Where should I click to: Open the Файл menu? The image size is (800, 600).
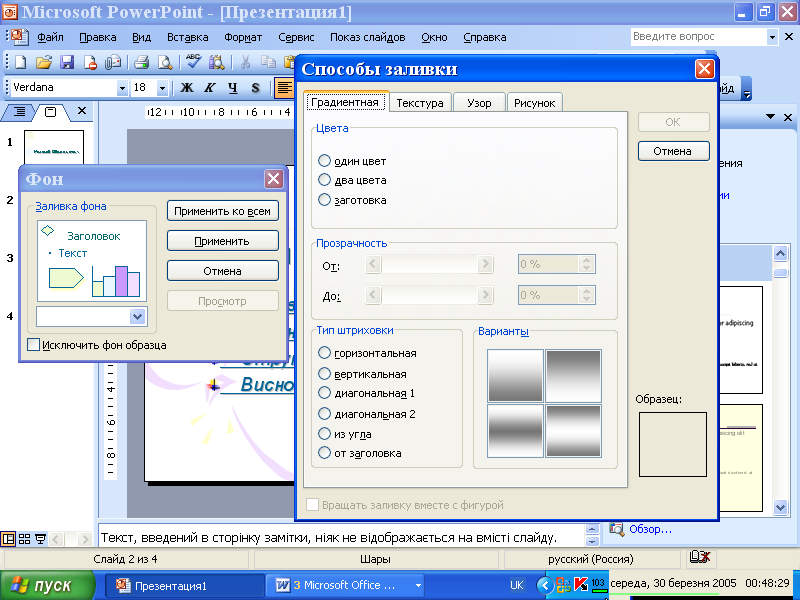pos(50,37)
